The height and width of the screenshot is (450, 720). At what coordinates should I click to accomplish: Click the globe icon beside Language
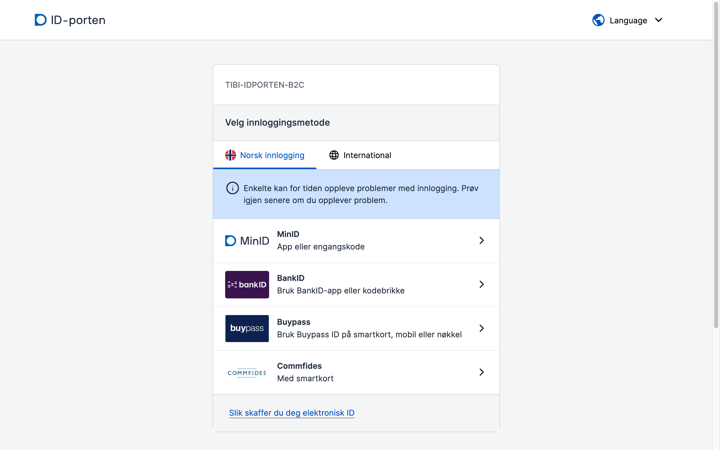coord(598,20)
